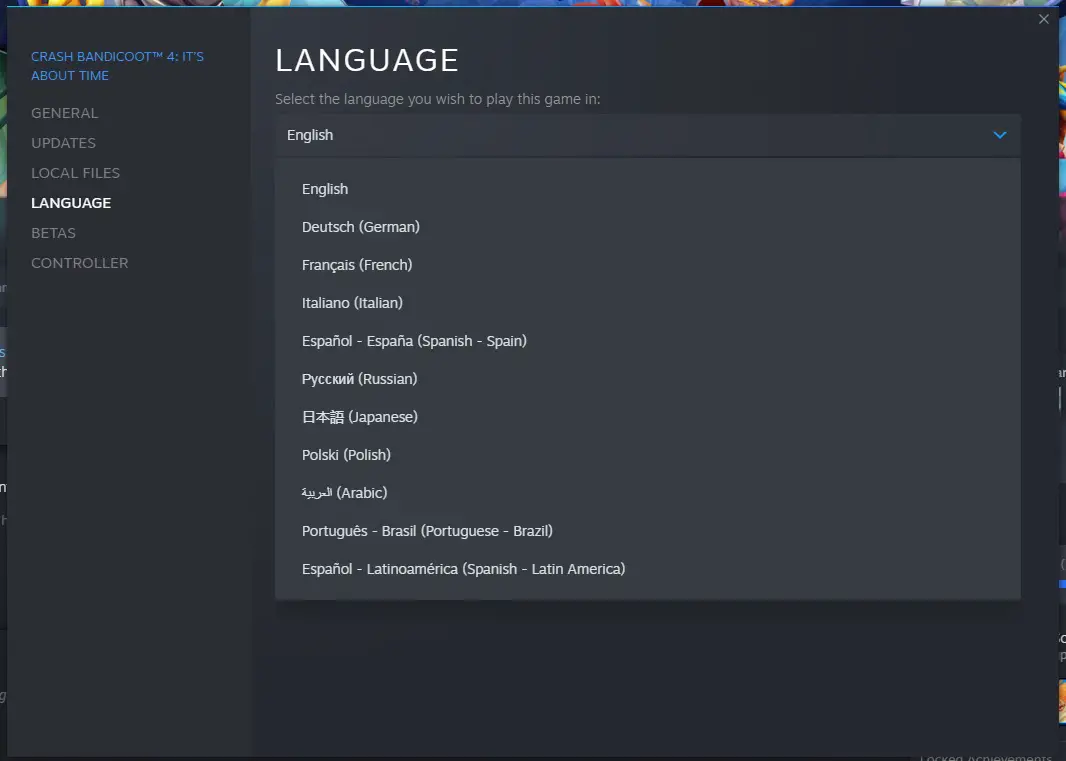Image resolution: width=1066 pixels, height=761 pixels.
Task: Pick Italiano (Italian) language
Action: point(647,303)
